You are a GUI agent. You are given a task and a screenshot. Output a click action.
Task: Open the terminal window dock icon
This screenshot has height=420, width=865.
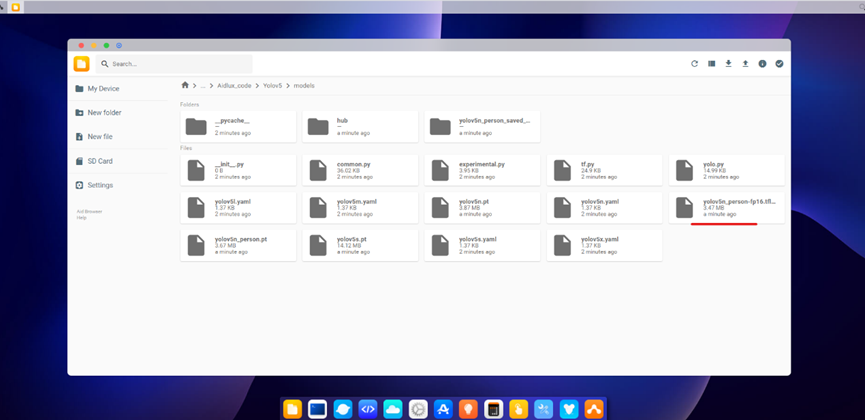pos(317,409)
